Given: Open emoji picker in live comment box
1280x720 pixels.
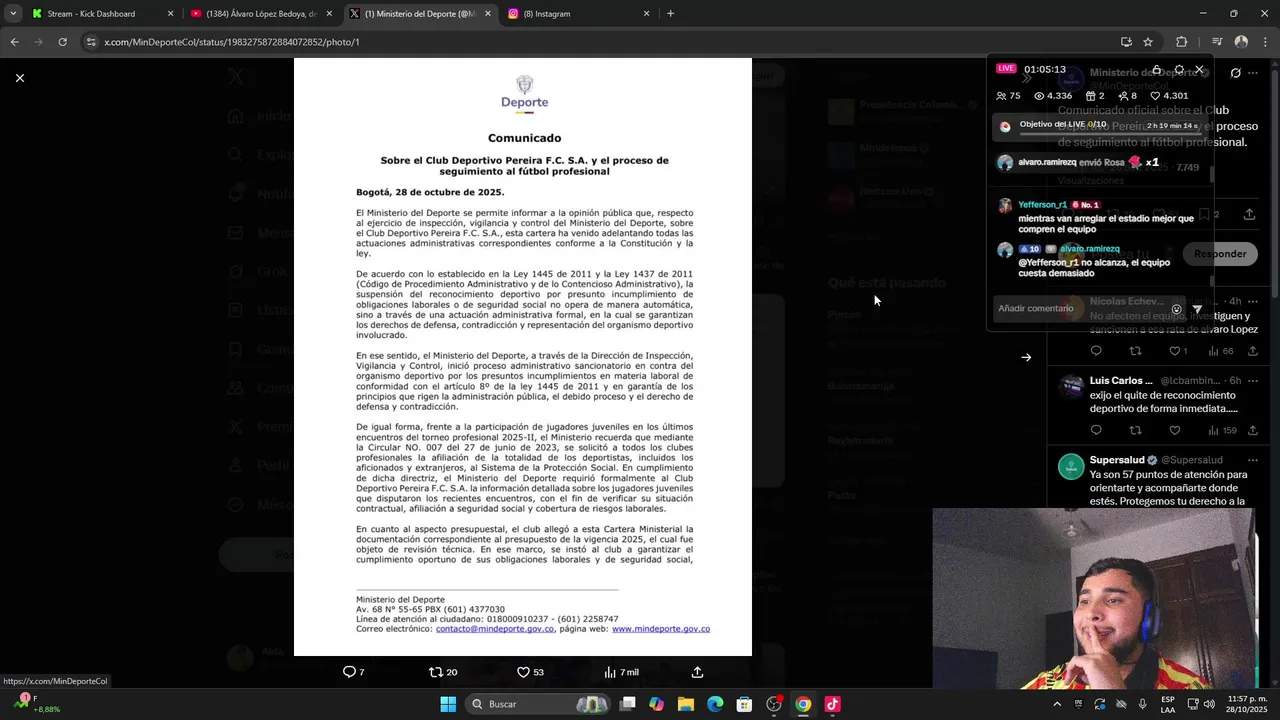Looking at the screenshot, I should coord(1176,309).
